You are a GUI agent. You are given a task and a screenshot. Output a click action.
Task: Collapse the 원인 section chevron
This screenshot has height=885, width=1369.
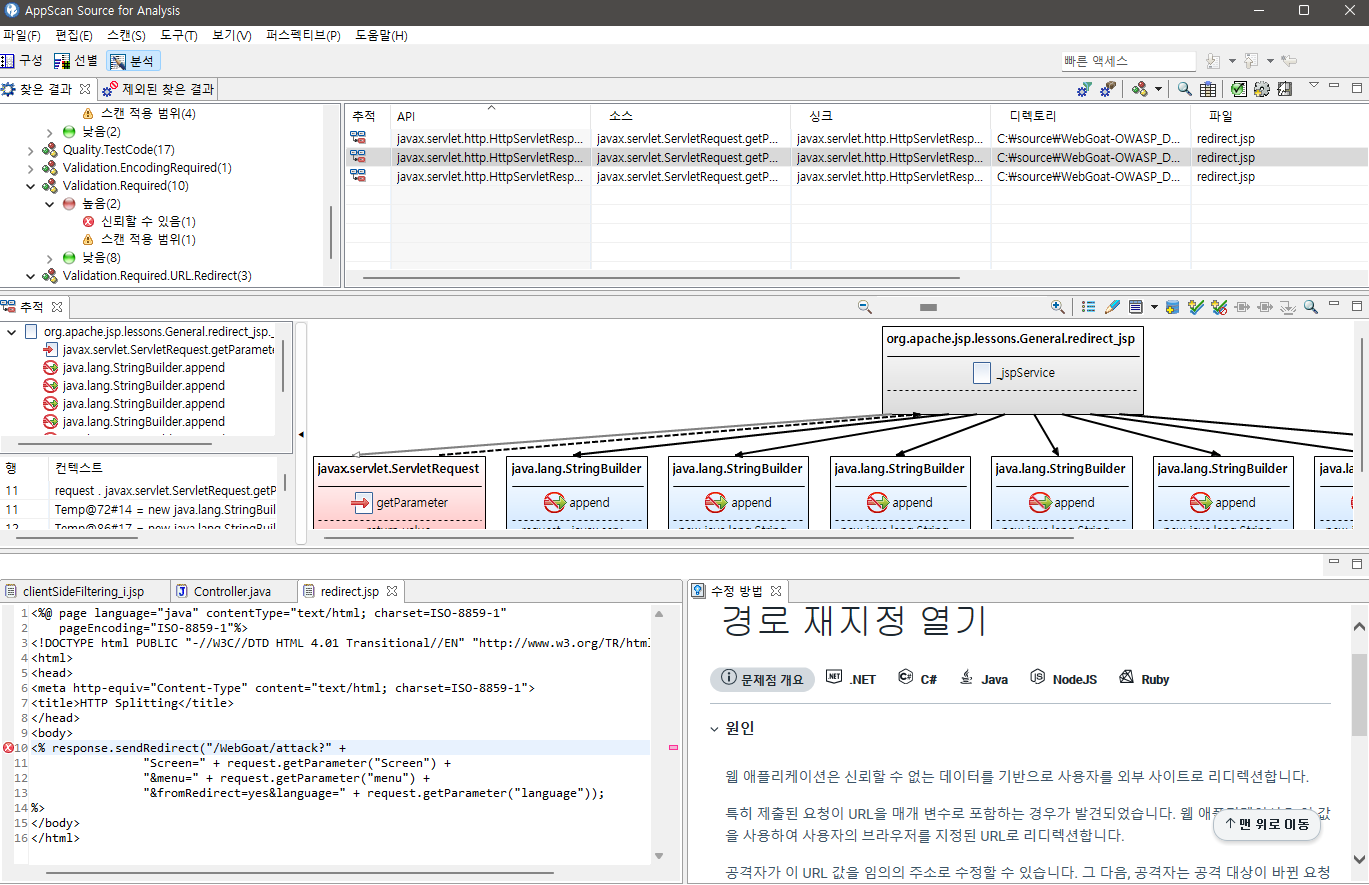714,728
